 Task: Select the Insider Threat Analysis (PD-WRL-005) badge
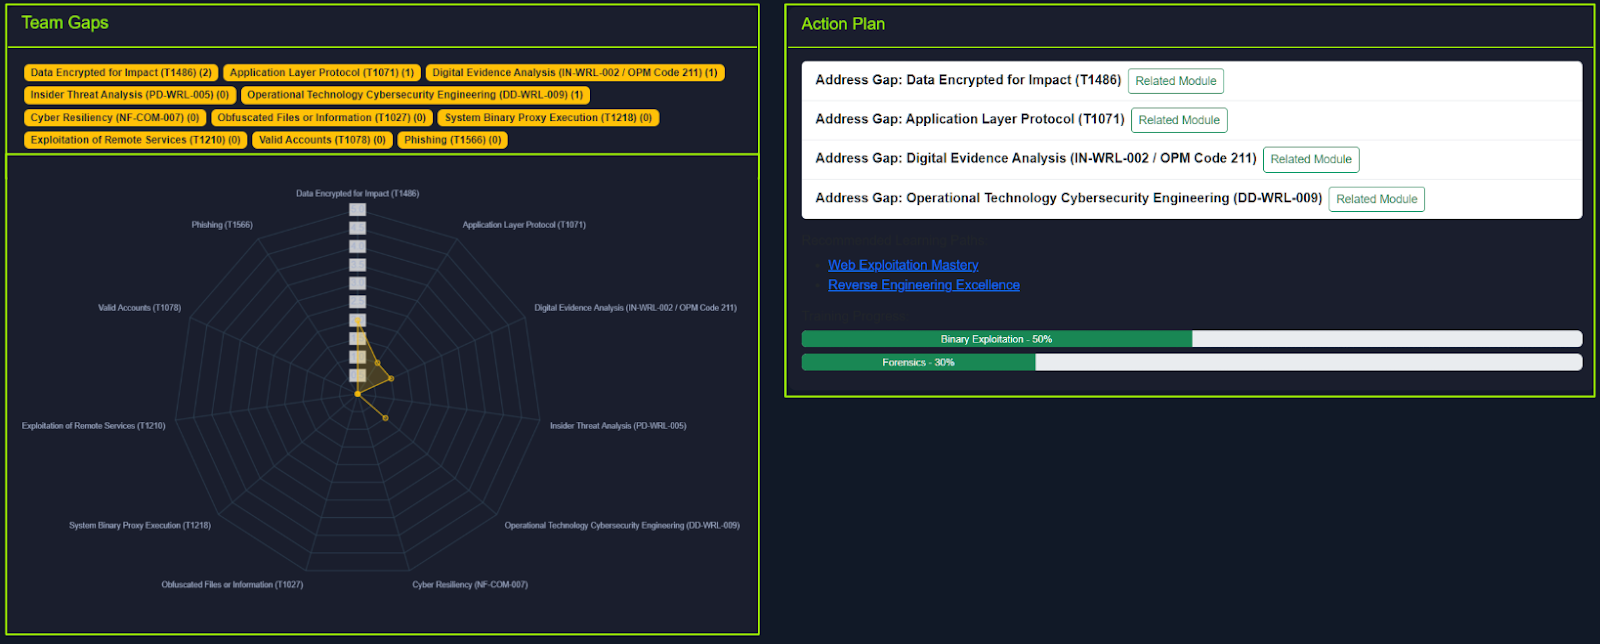point(129,95)
